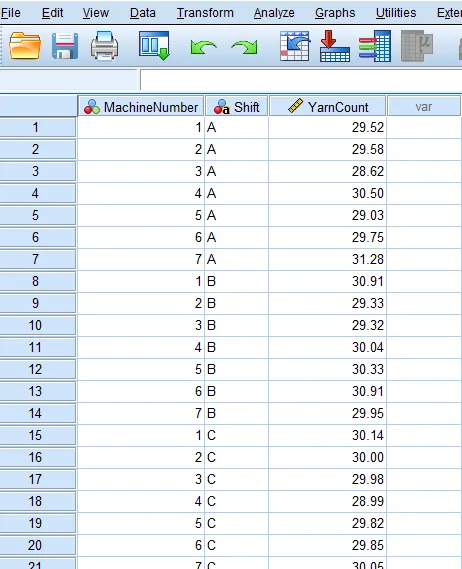462x569 pixels.
Task: Click the YarnCount cell containing 31.28
Action: pos(327,259)
